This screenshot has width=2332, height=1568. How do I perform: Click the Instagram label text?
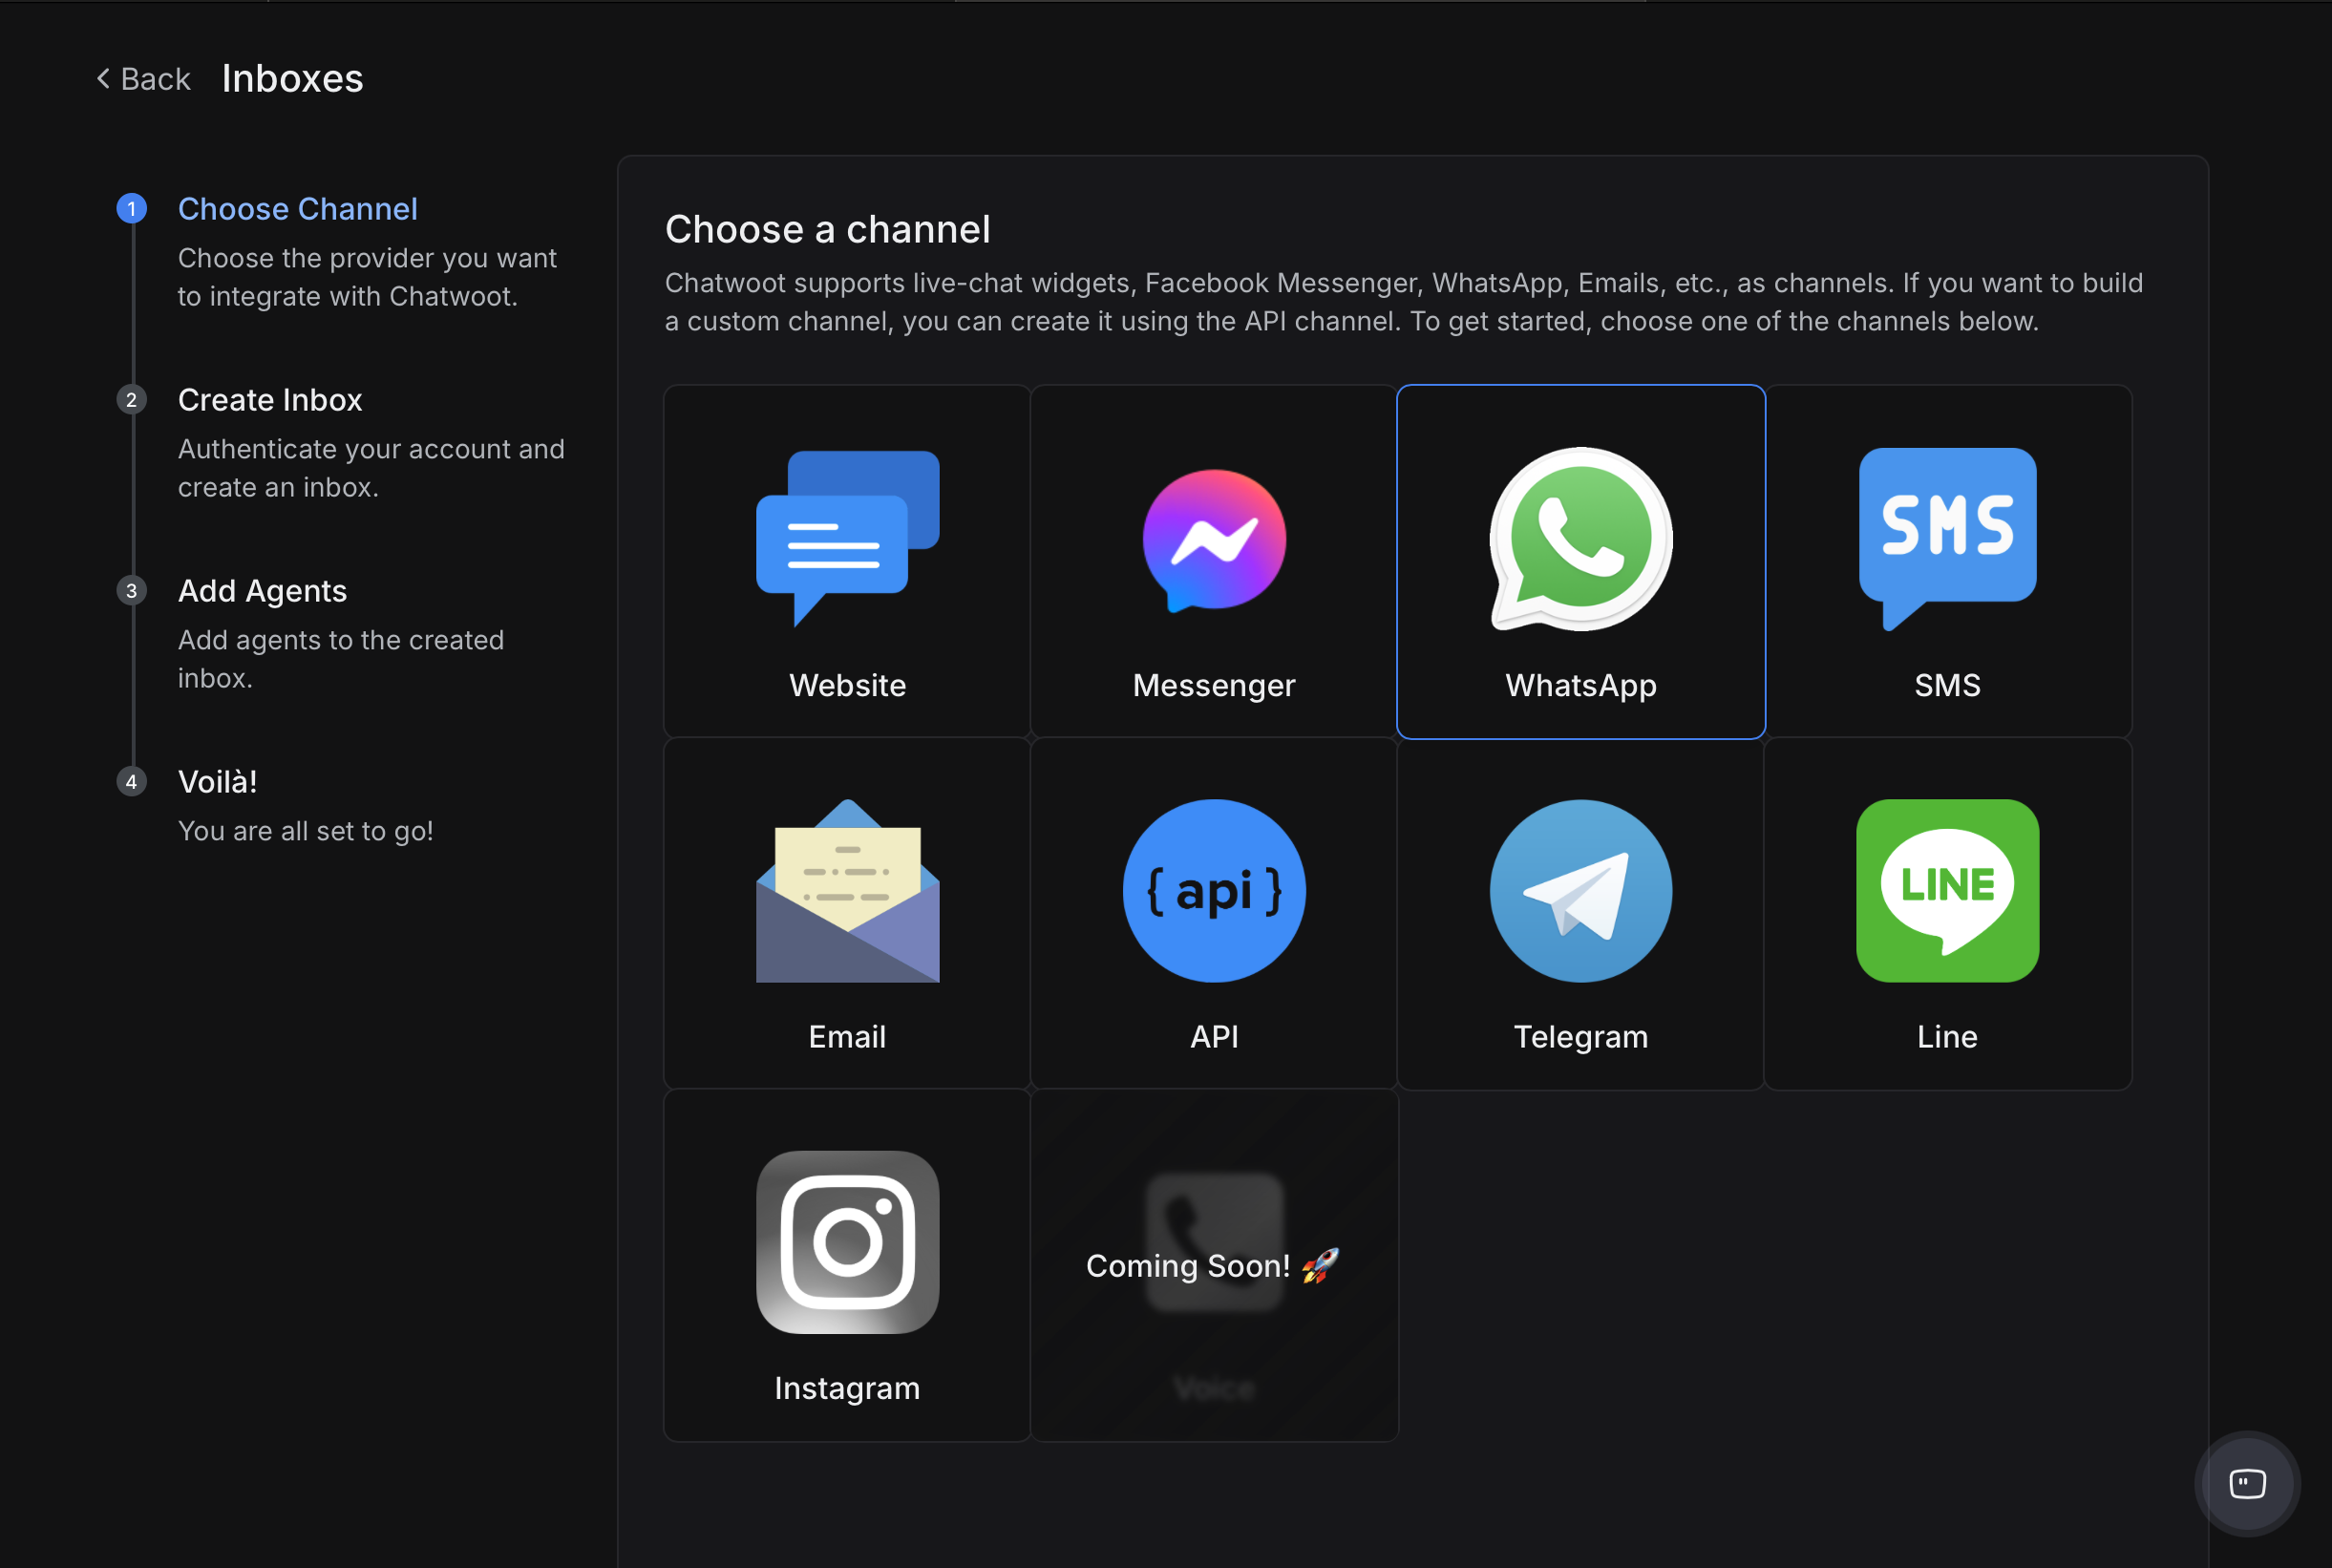(x=847, y=1388)
